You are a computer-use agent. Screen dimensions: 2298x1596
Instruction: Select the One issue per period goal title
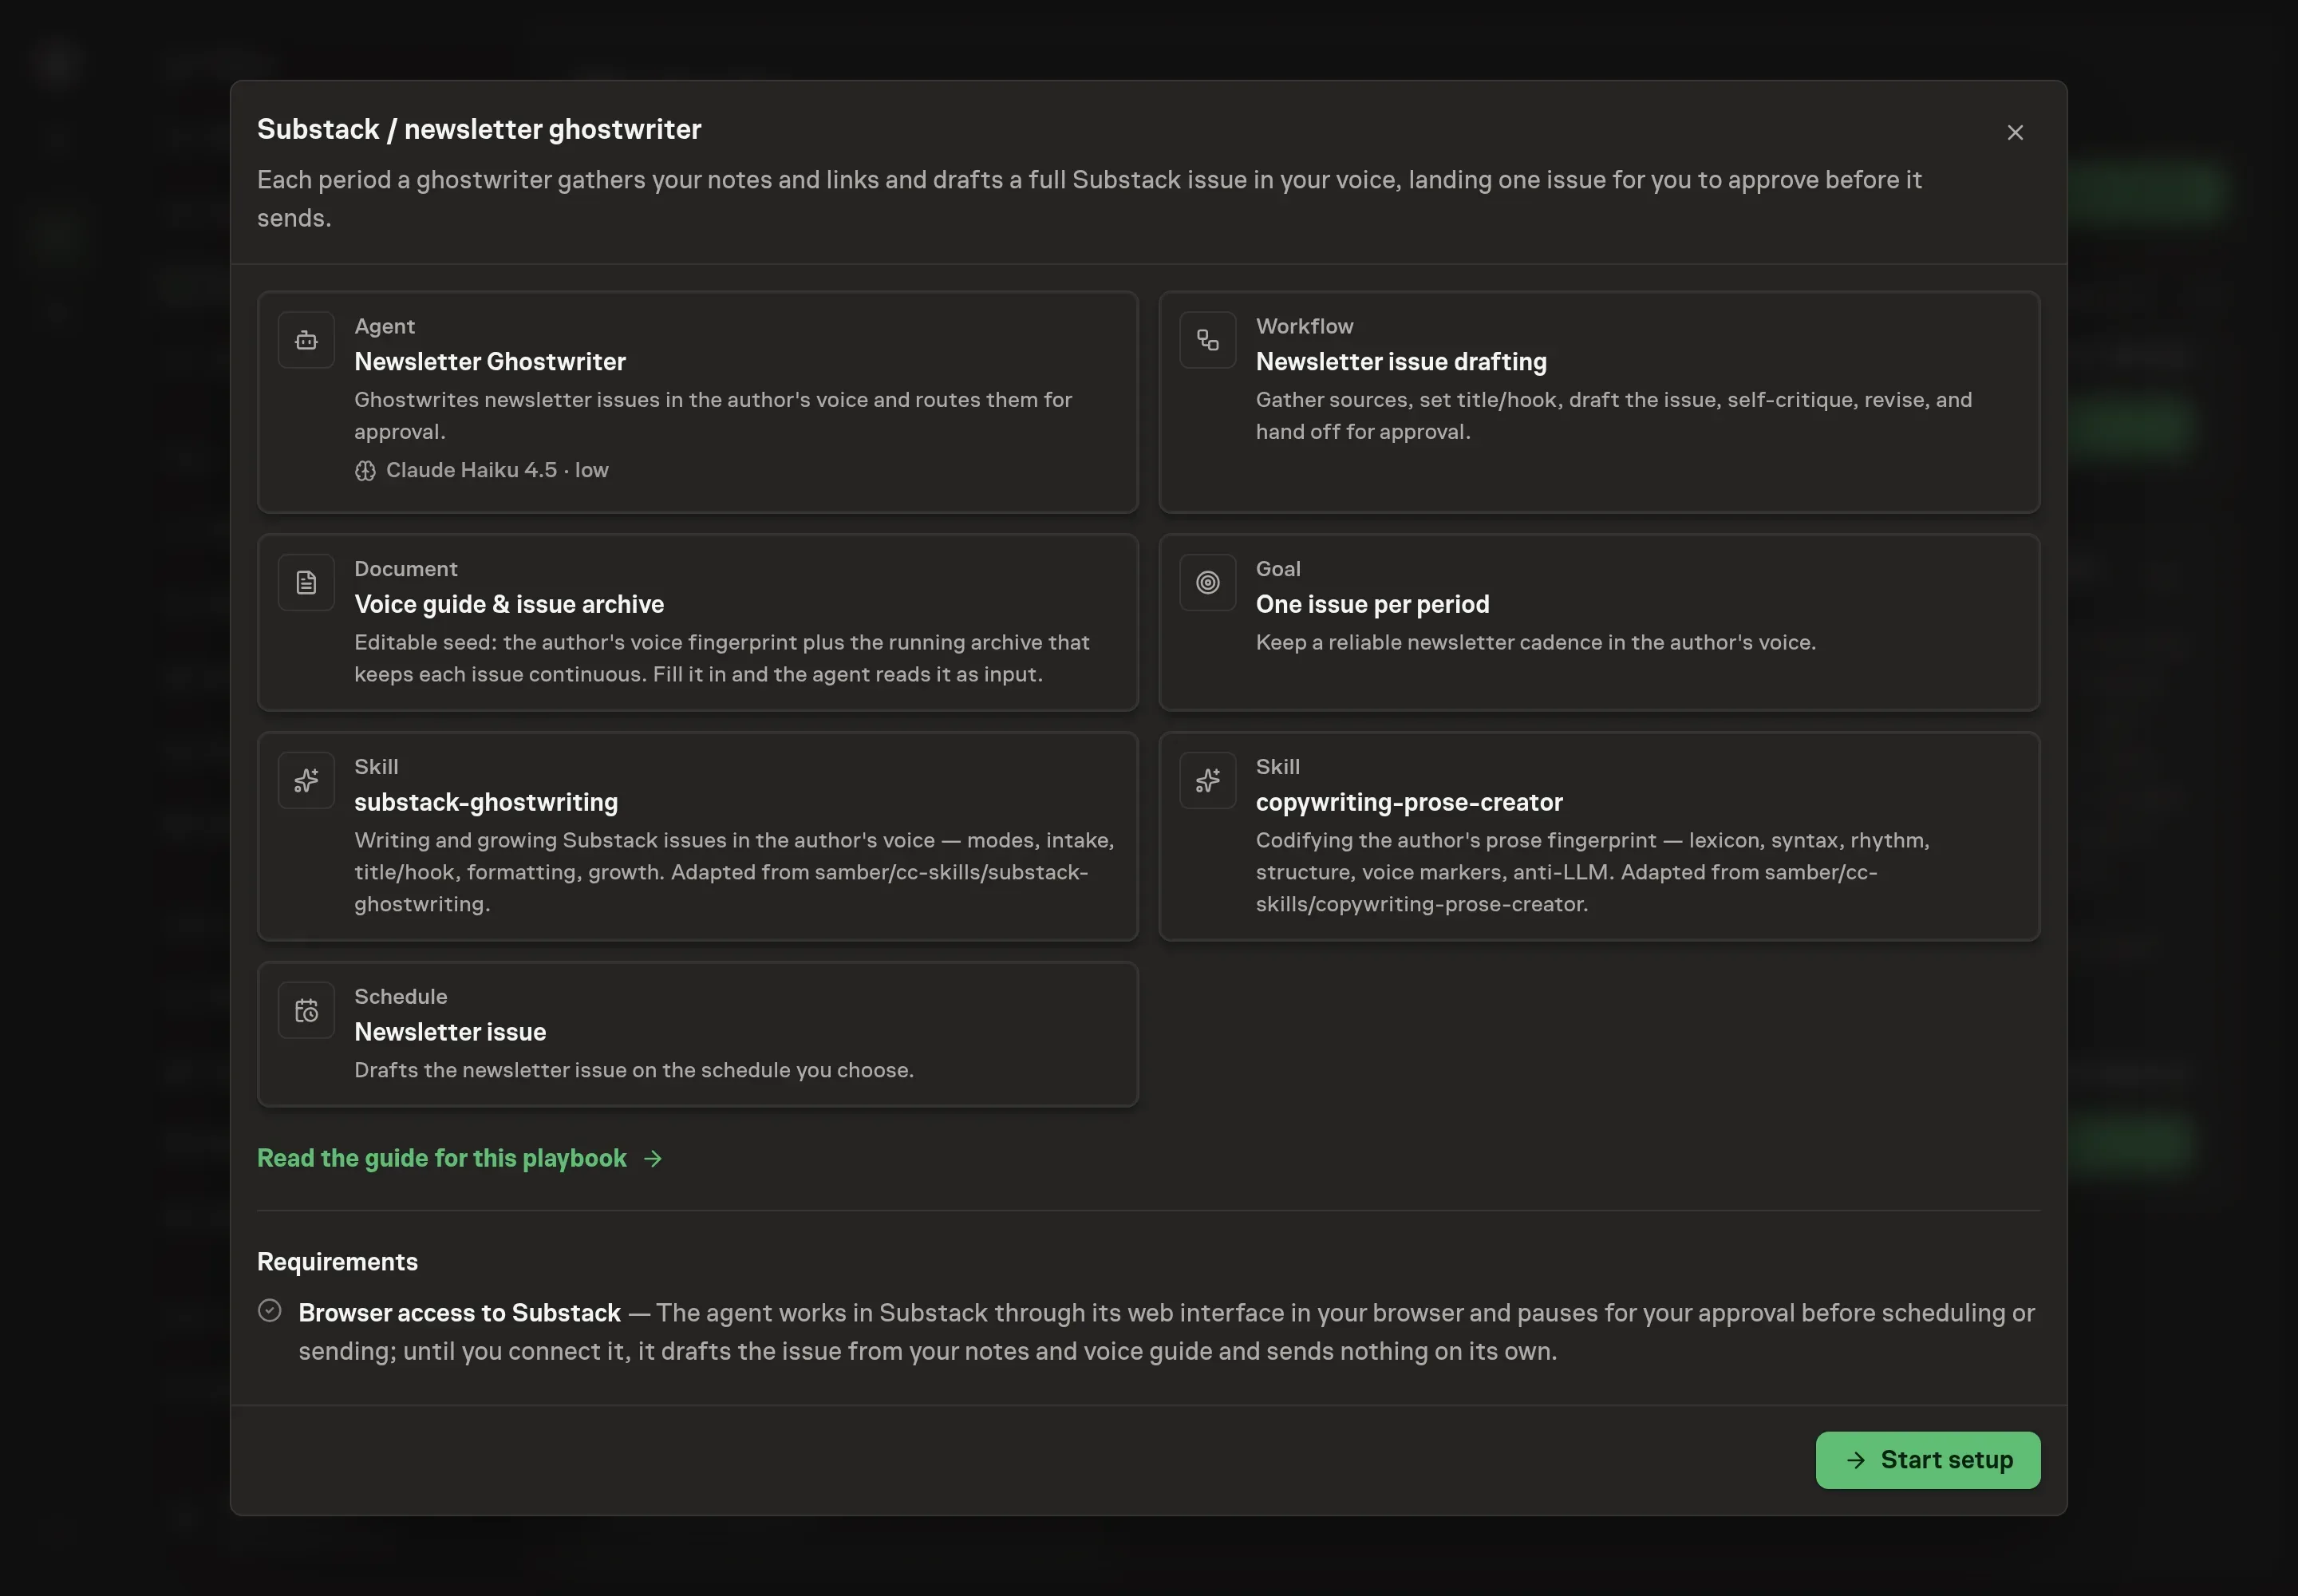1372,605
